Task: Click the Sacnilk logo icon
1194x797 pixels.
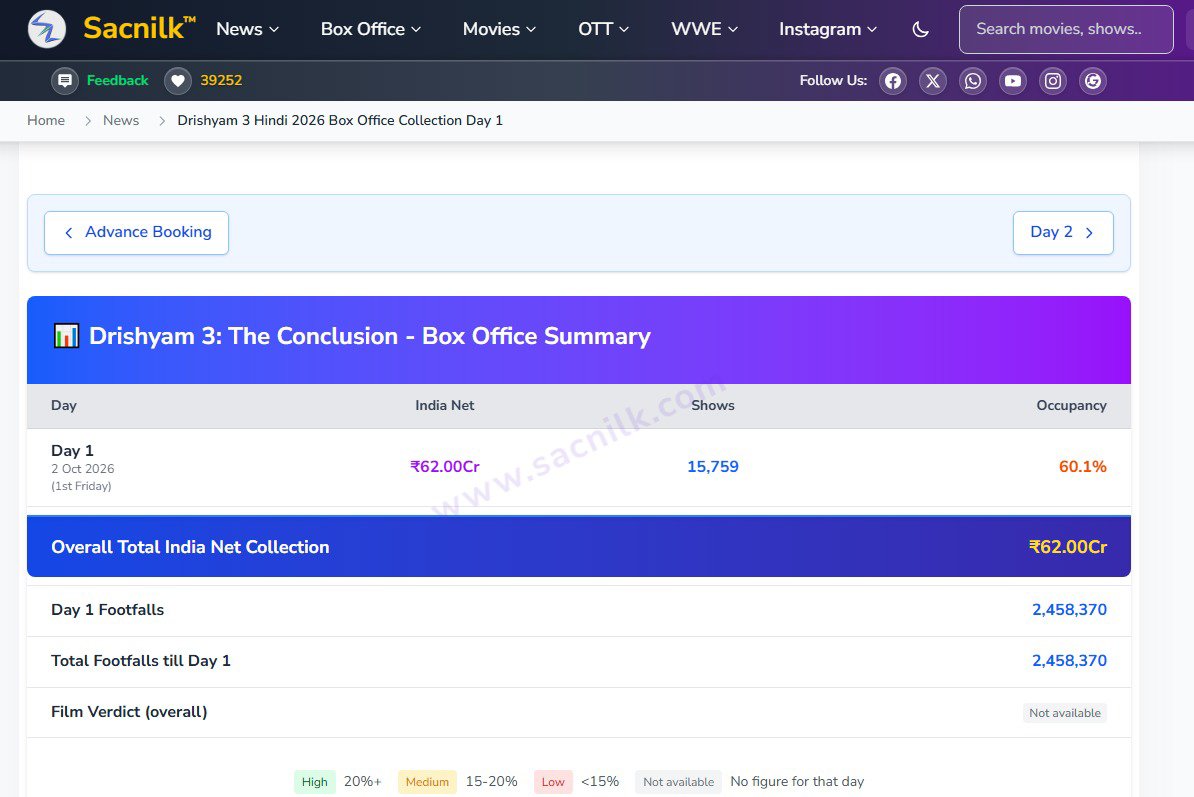Action: (x=46, y=29)
